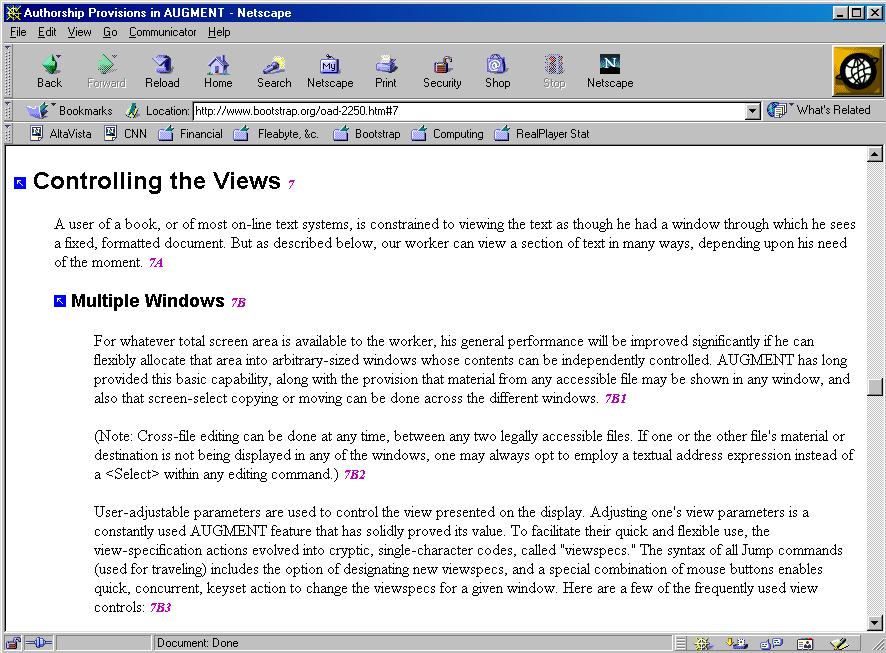Screen dimensions: 886x653
Task: Open the Bootstrap bookmark folder
Action: pos(367,134)
